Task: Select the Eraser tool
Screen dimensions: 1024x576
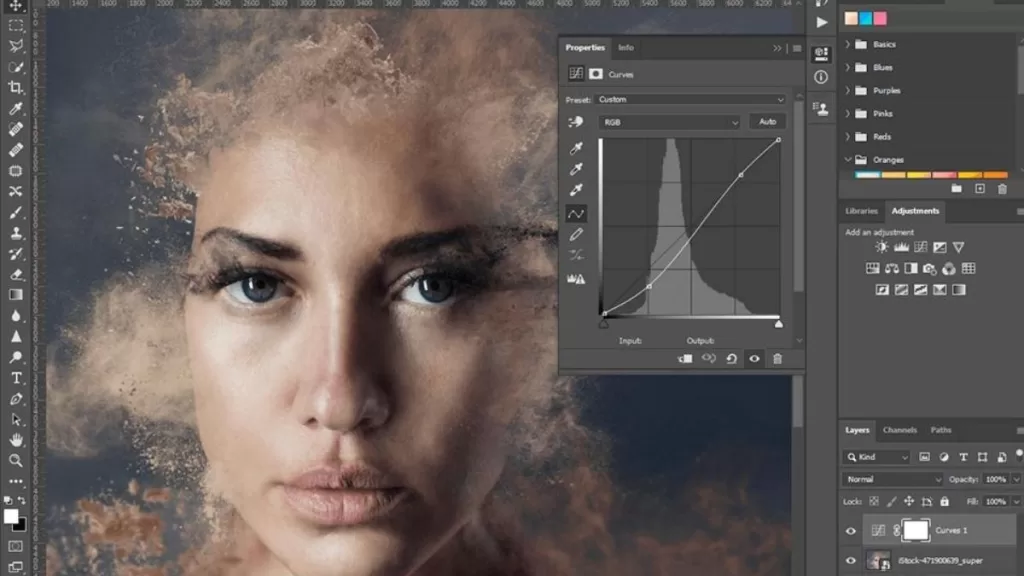Action: [x=16, y=274]
